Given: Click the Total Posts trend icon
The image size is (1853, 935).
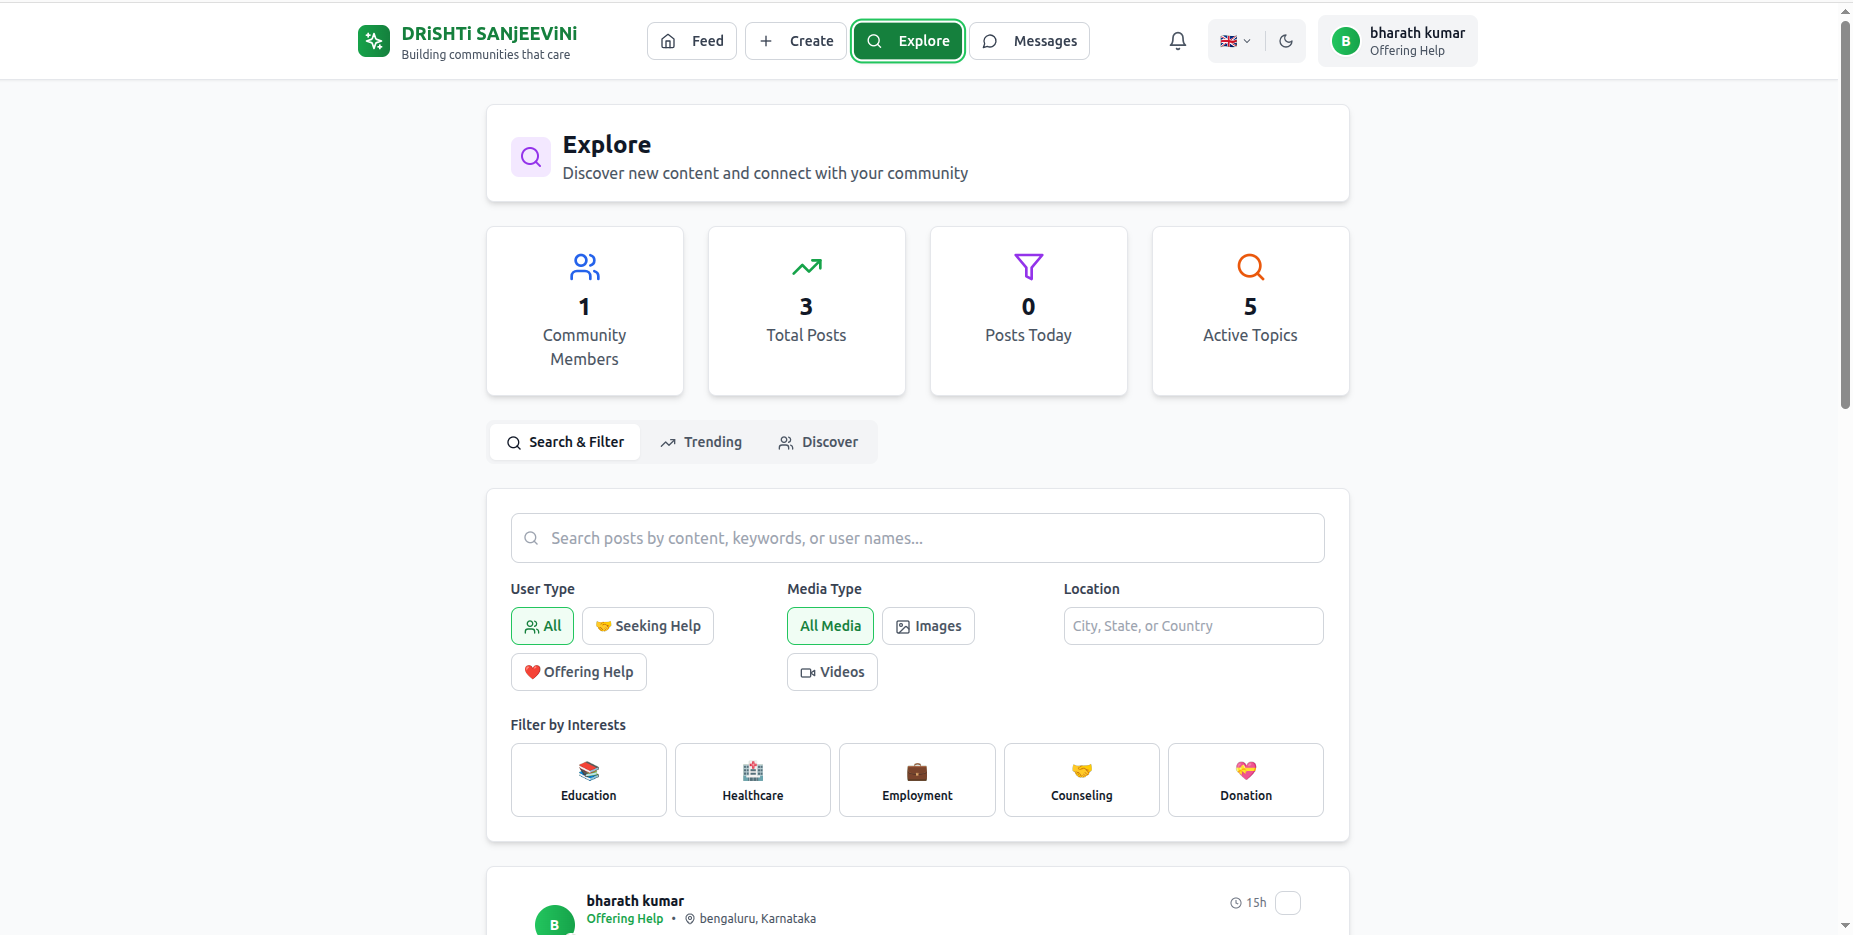Looking at the screenshot, I should pos(807,267).
